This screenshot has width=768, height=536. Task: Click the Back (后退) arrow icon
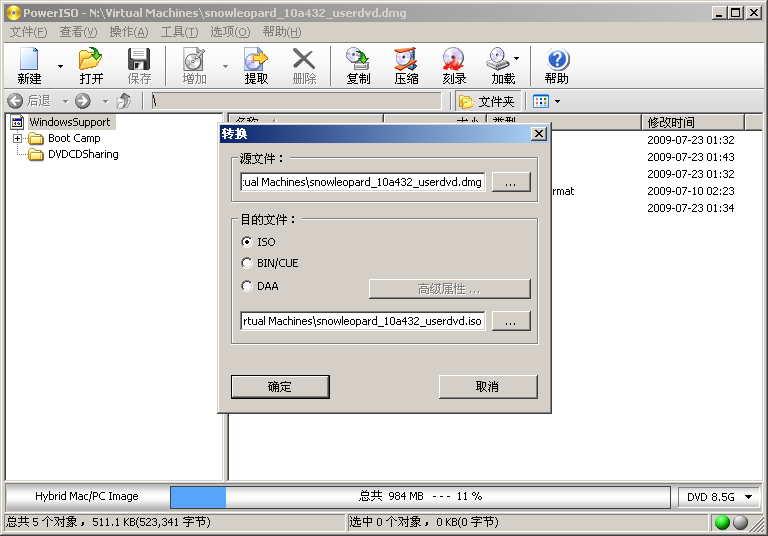click(x=15, y=101)
